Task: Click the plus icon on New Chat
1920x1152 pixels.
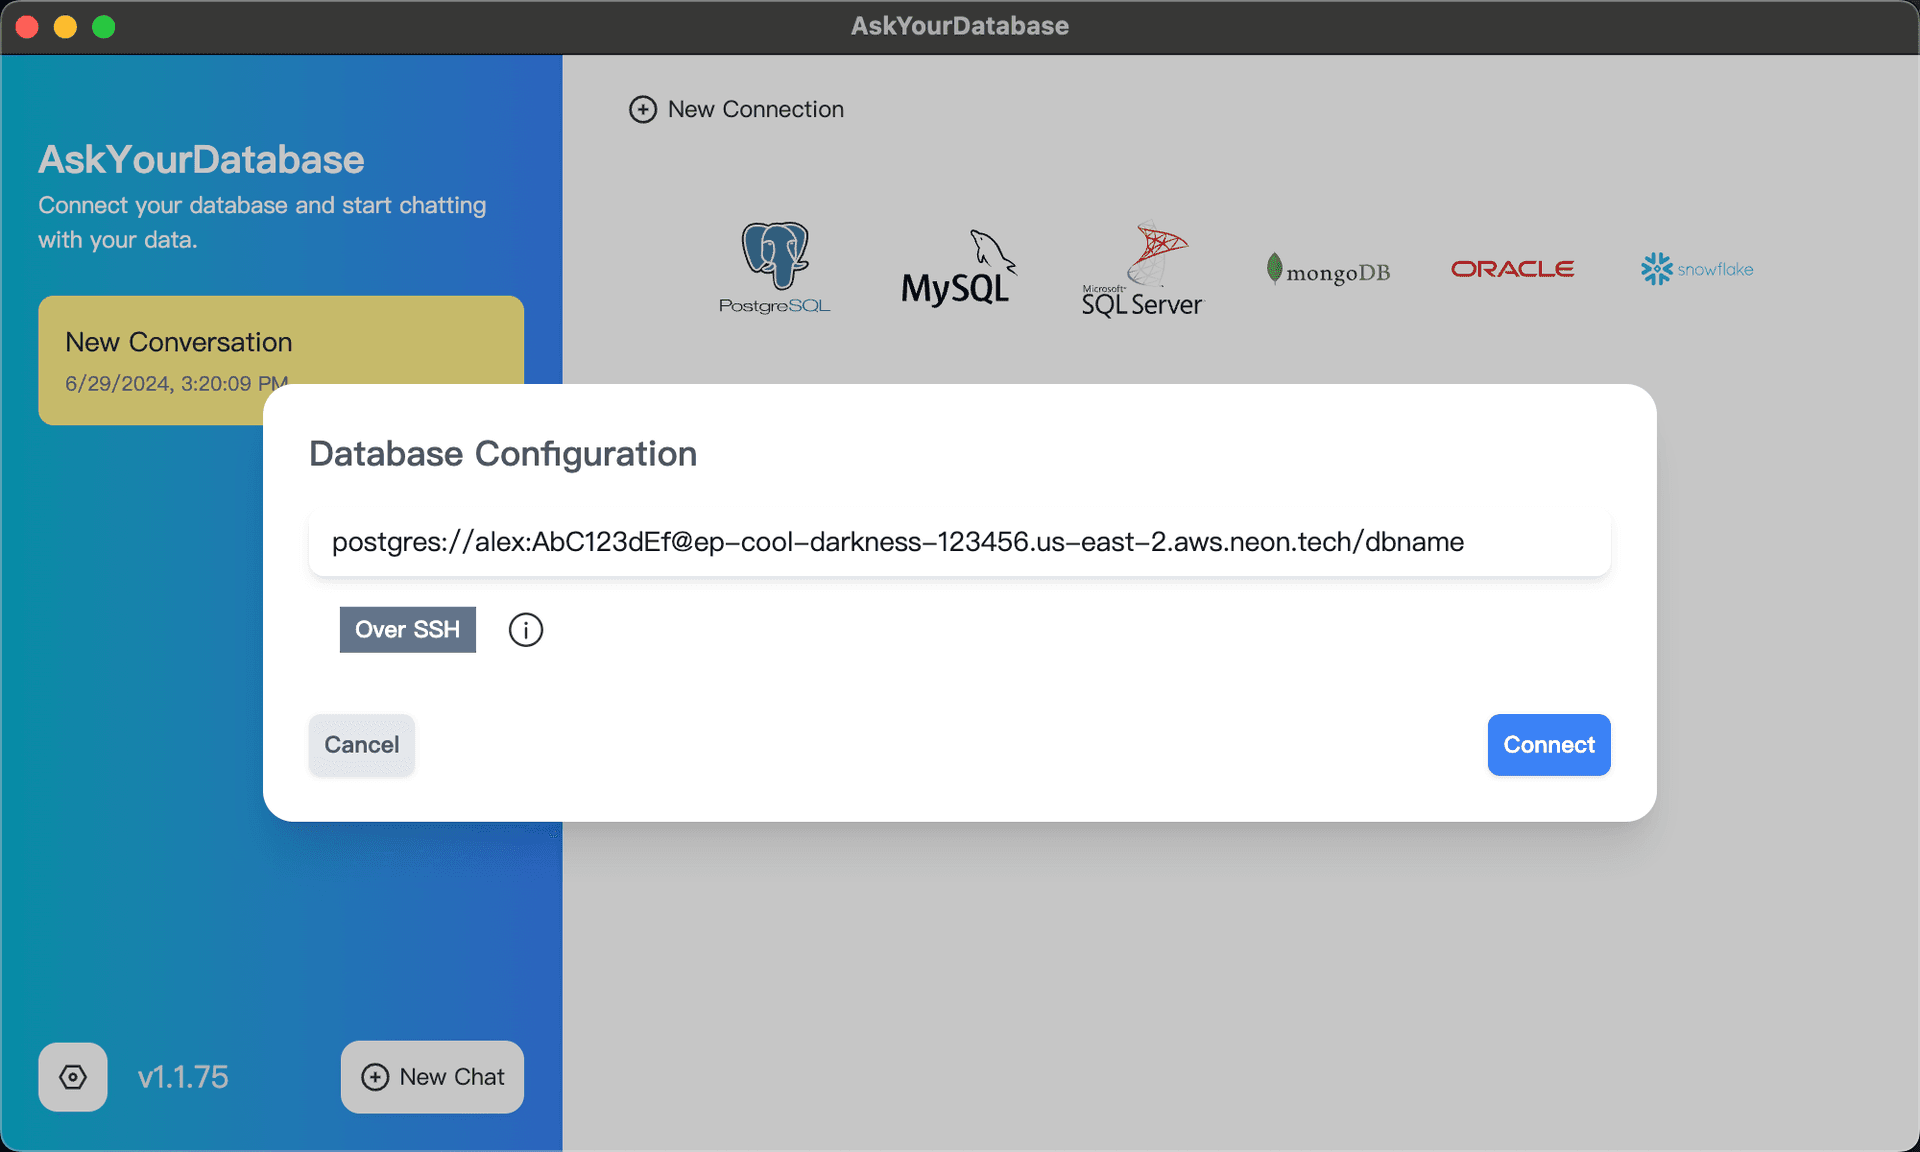Action: pos(376,1077)
